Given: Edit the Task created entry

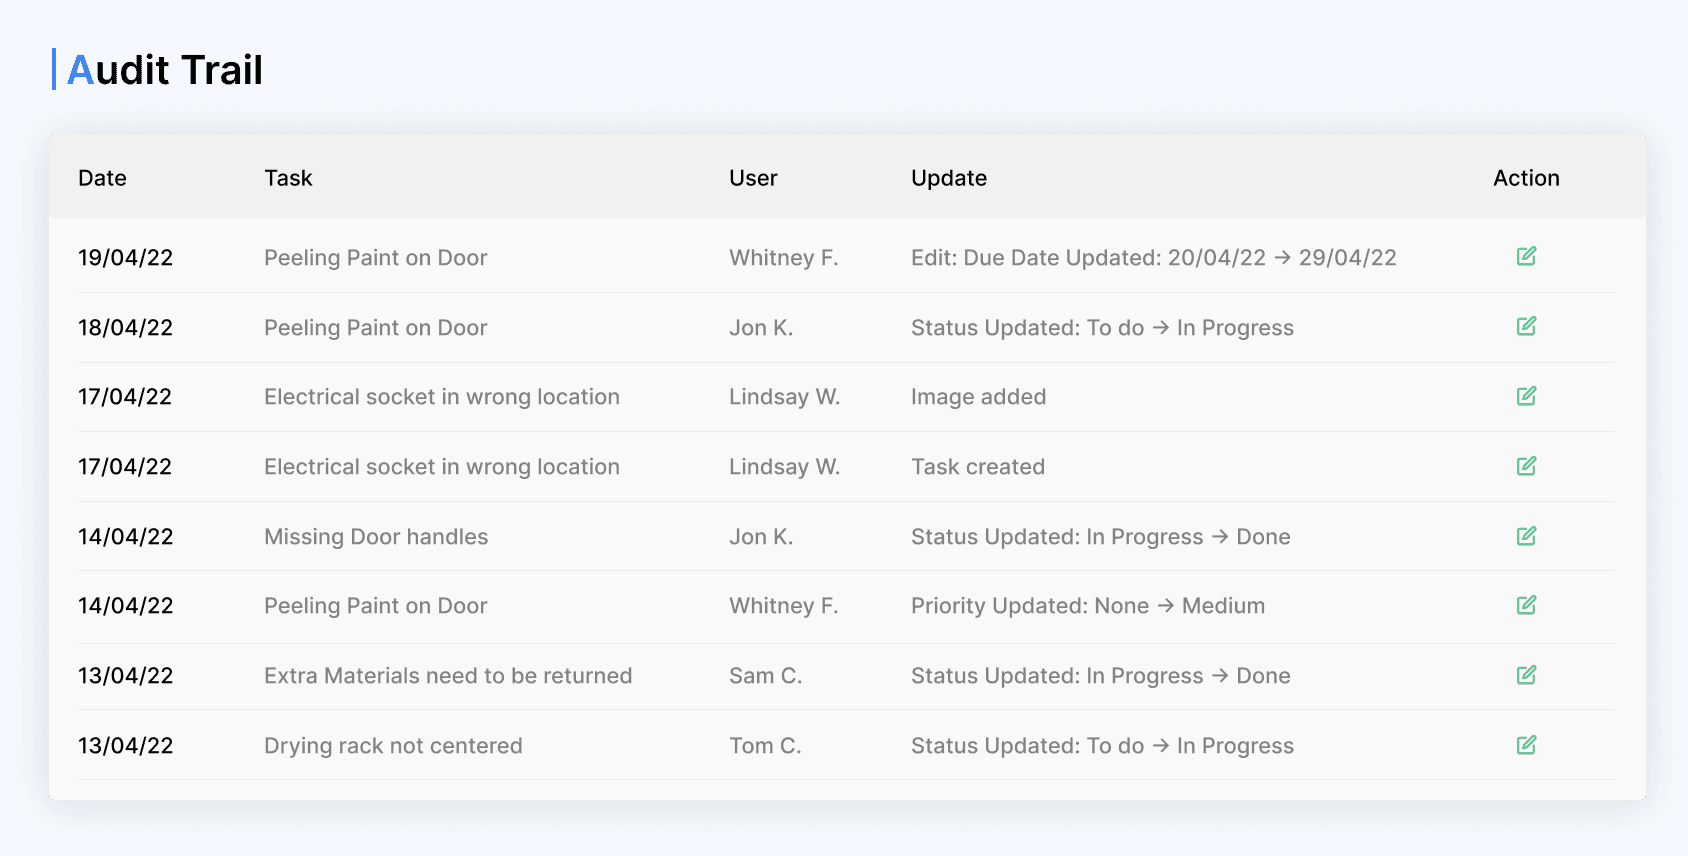Looking at the screenshot, I should [x=1526, y=466].
